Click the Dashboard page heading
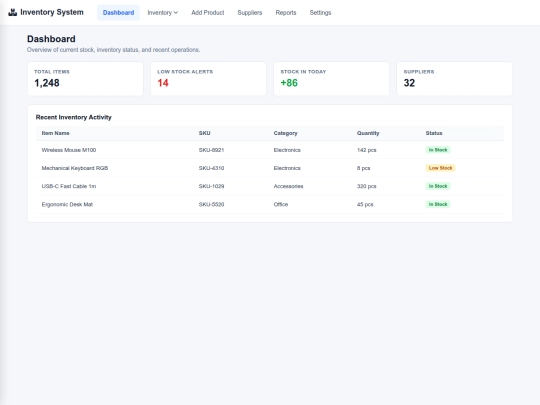This screenshot has height=405, width=540. click(51, 39)
